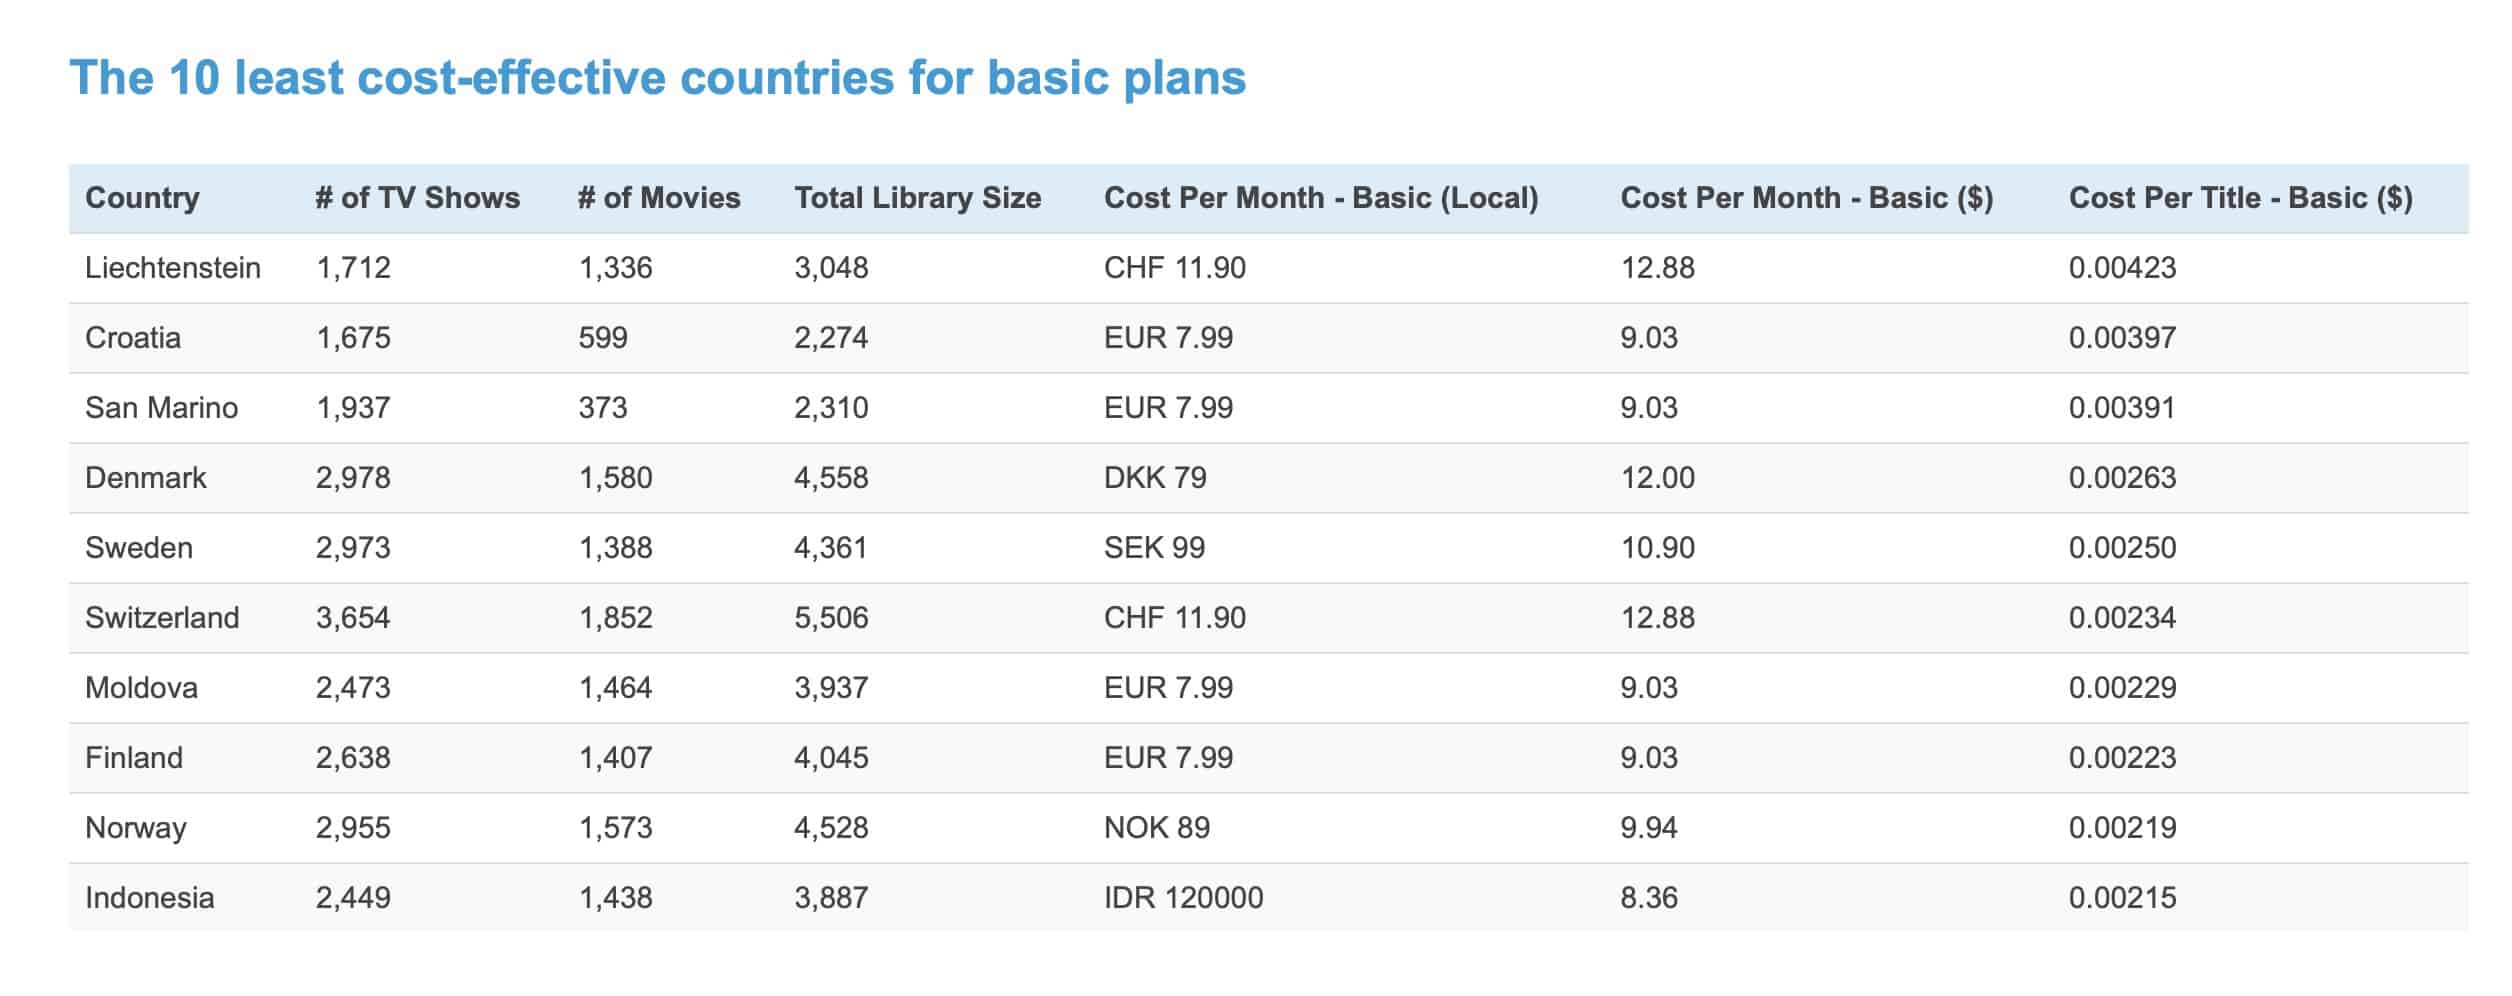Click Switzerland's total library size 5,506
2512x996 pixels.
coord(831,618)
